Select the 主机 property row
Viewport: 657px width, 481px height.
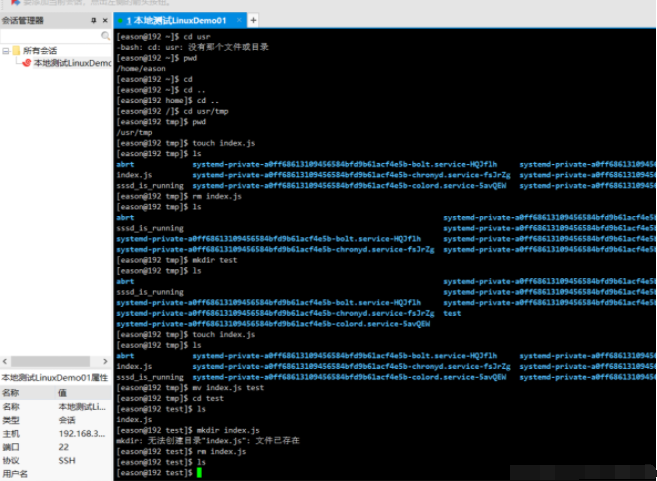point(56,433)
